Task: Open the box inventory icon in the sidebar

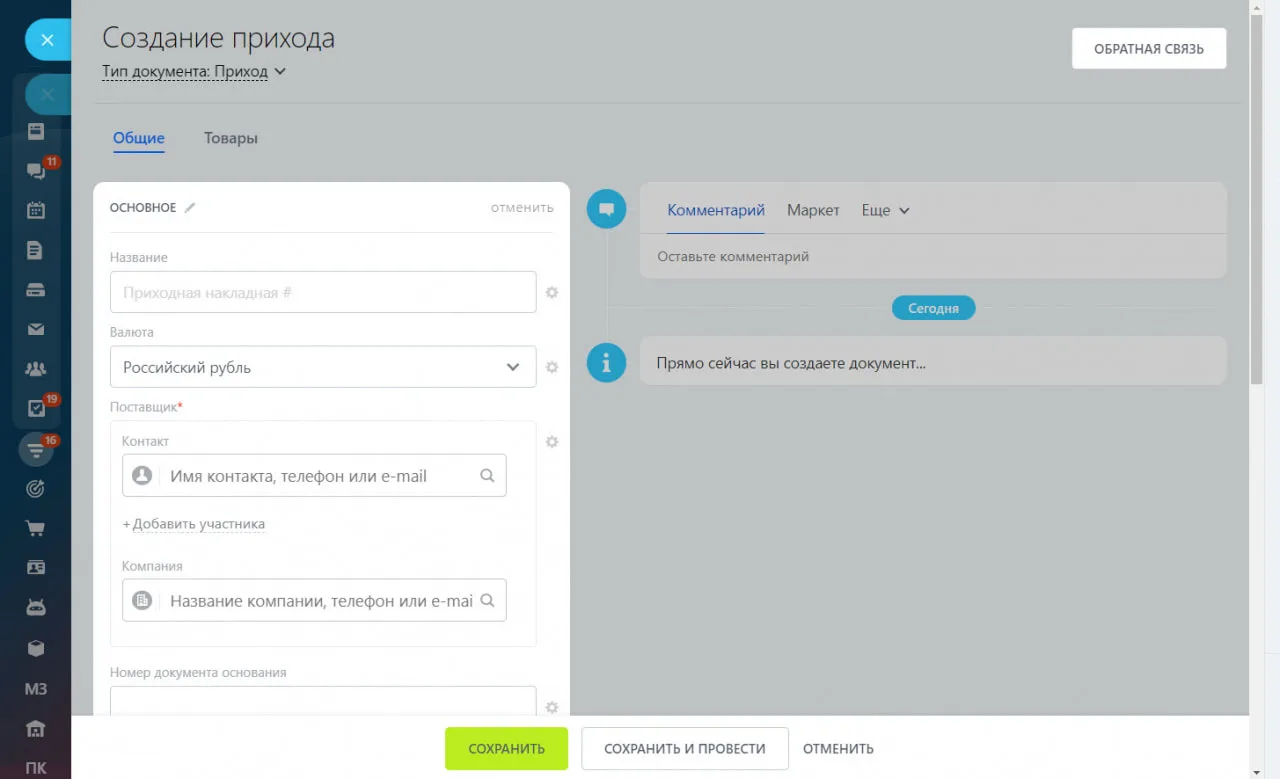Action: [x=36, y=648]
